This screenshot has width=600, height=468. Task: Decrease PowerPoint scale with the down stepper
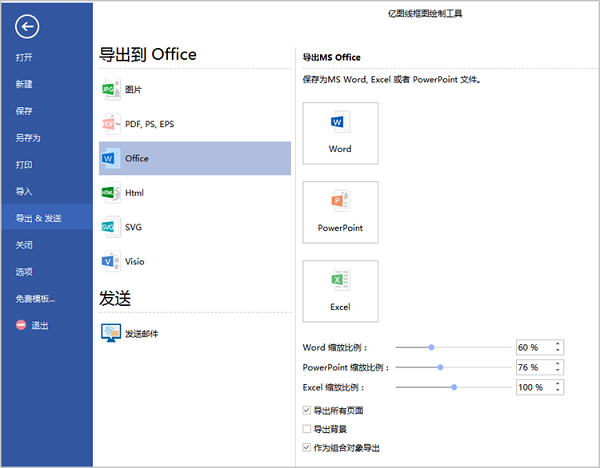click(558, 370)
